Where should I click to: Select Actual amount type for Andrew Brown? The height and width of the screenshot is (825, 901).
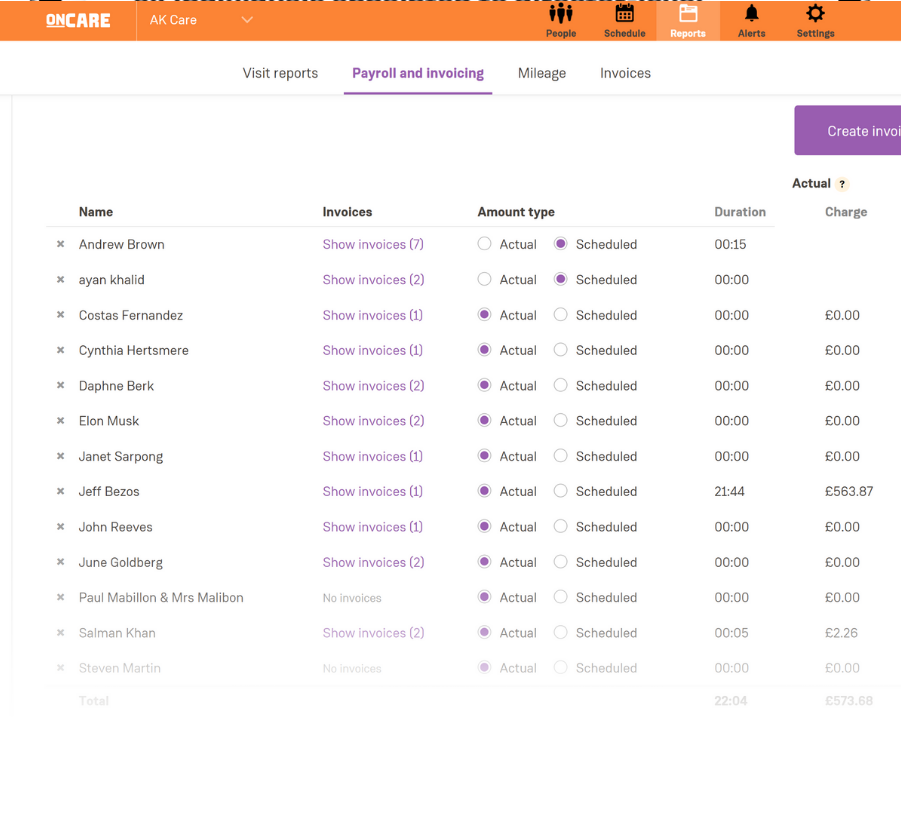[485, 244]
